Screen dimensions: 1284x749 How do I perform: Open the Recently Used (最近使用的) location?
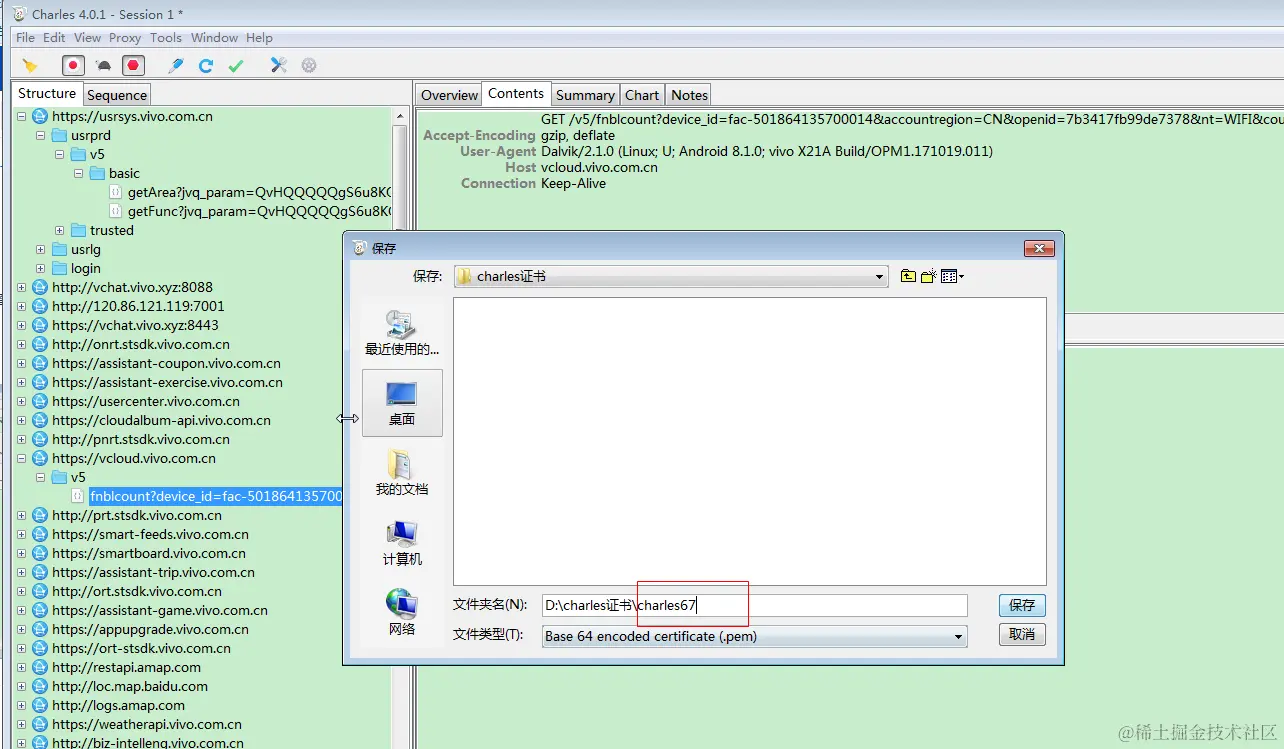[402, 334]
